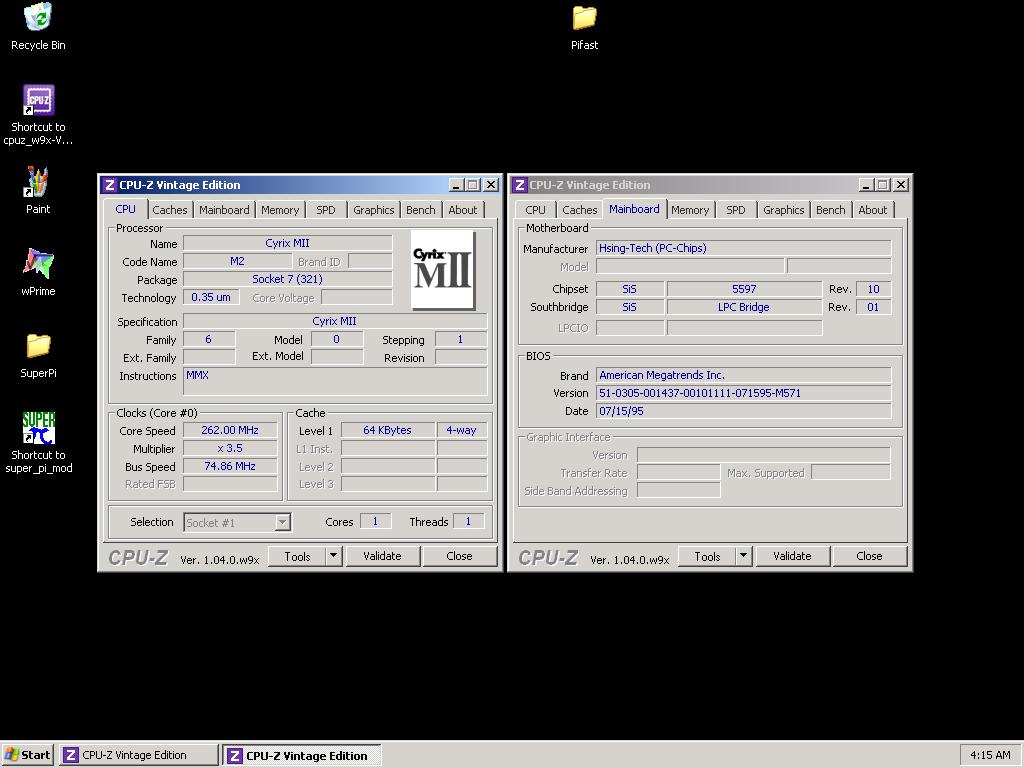Click the Multiplier value x 3.5
The height and width of the screenshot is (768, 1024).
(230, 448)
